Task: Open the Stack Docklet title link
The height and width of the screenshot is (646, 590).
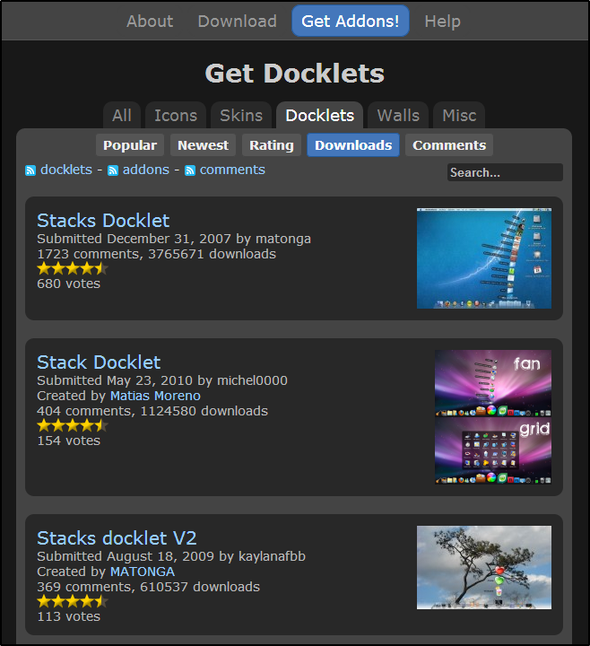Action: click(x=99, y=362)
